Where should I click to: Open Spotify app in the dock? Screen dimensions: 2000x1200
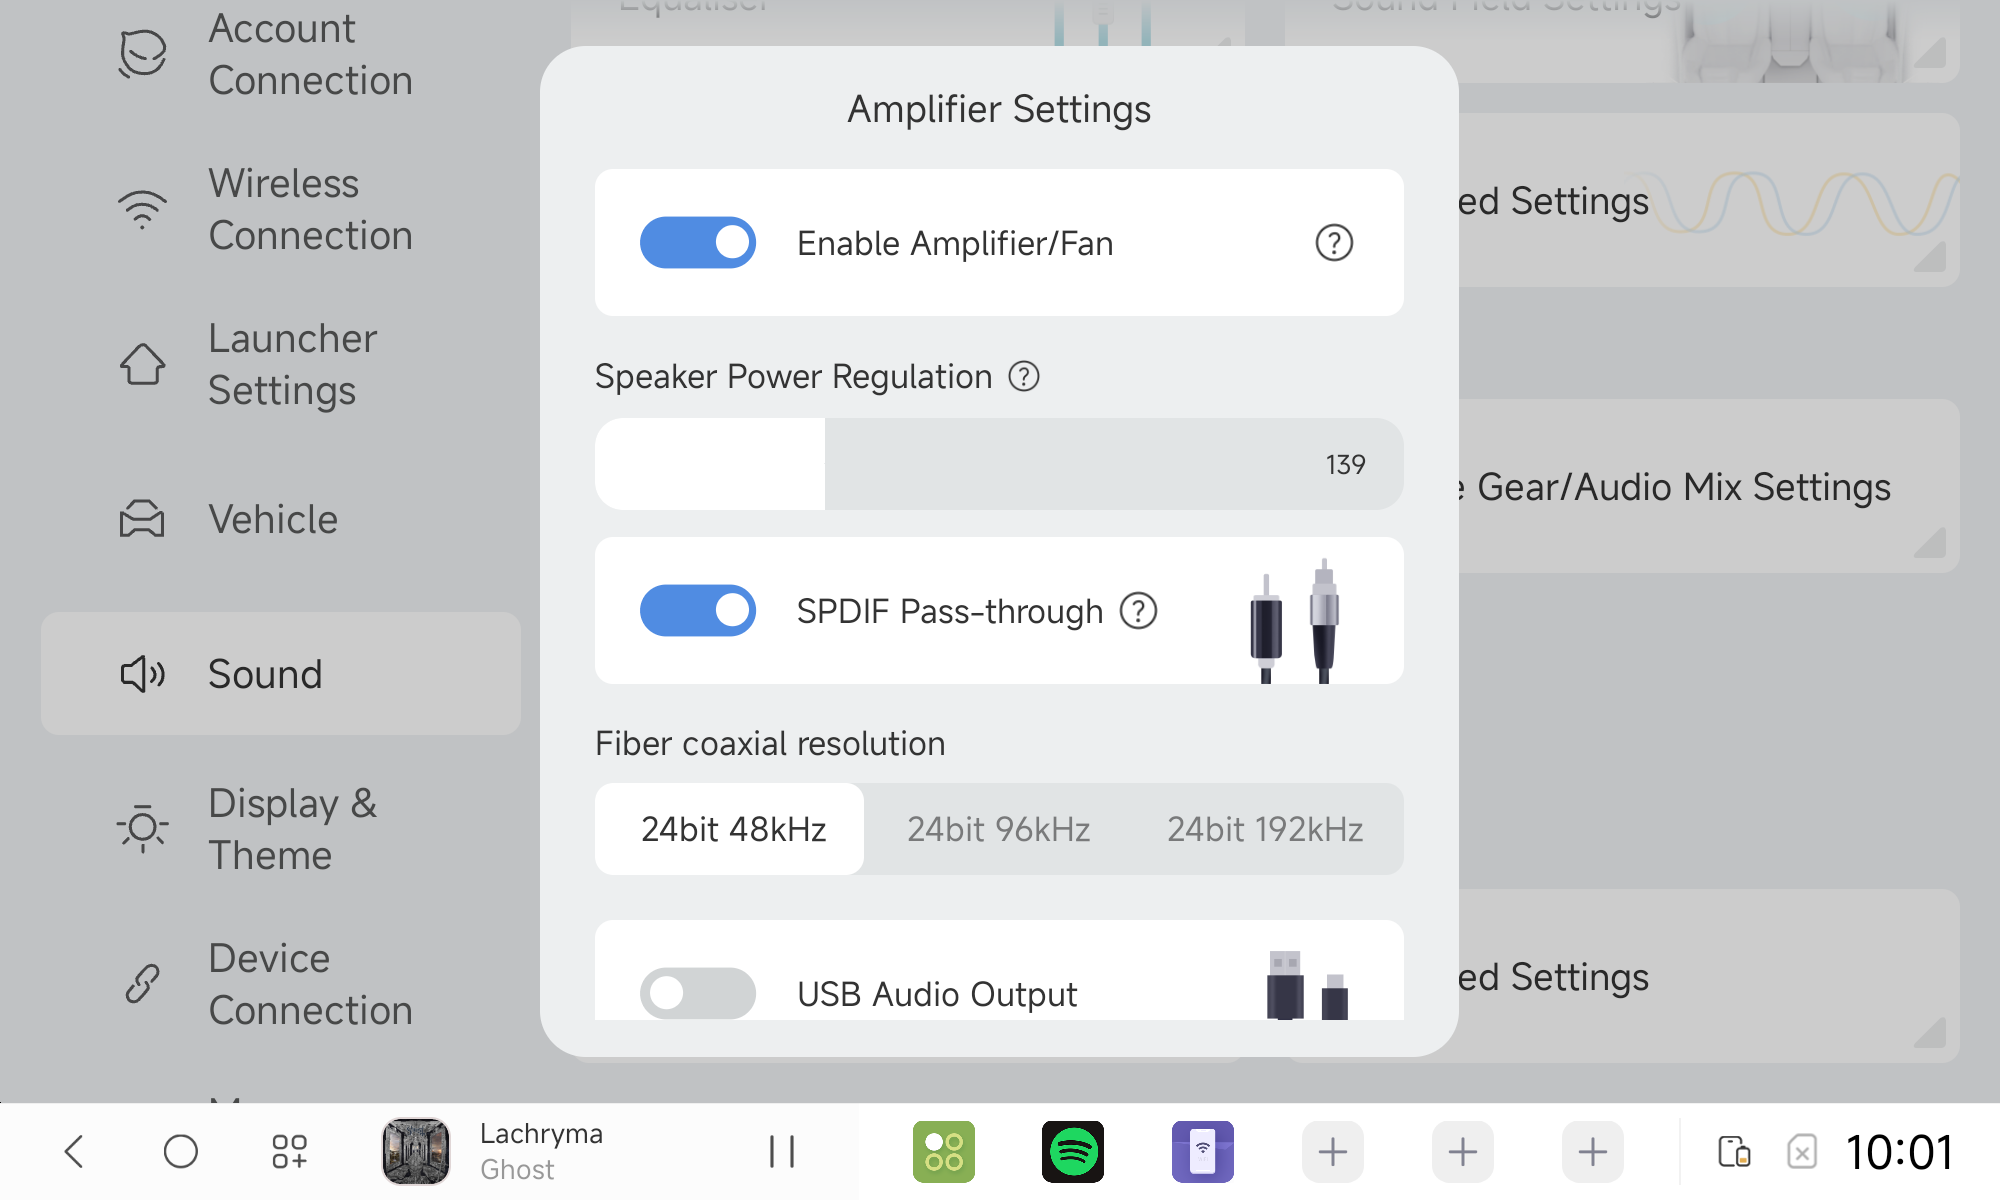coord(1073,1152)
